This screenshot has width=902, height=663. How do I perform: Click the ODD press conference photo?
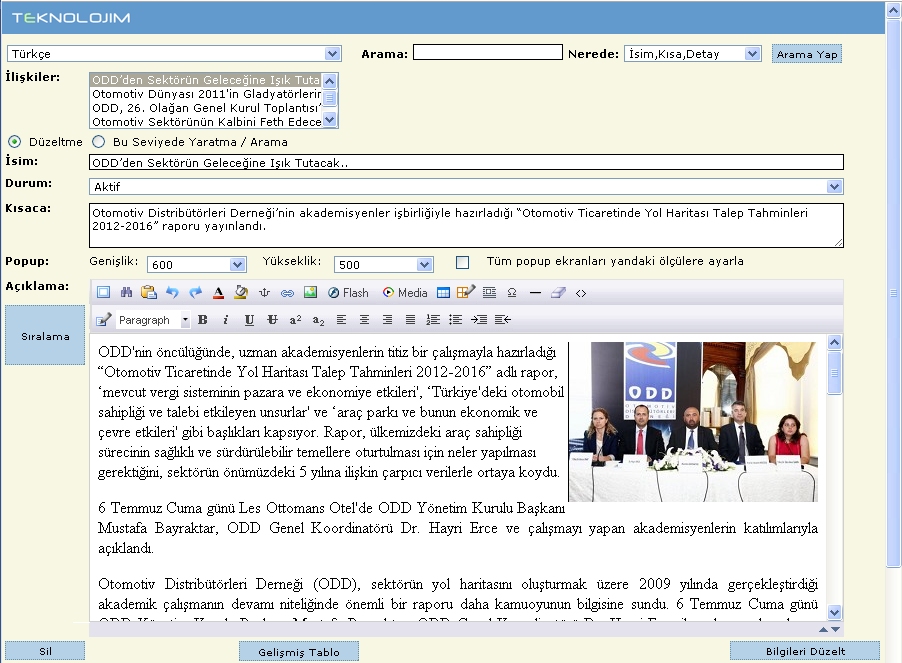point(693,421)
